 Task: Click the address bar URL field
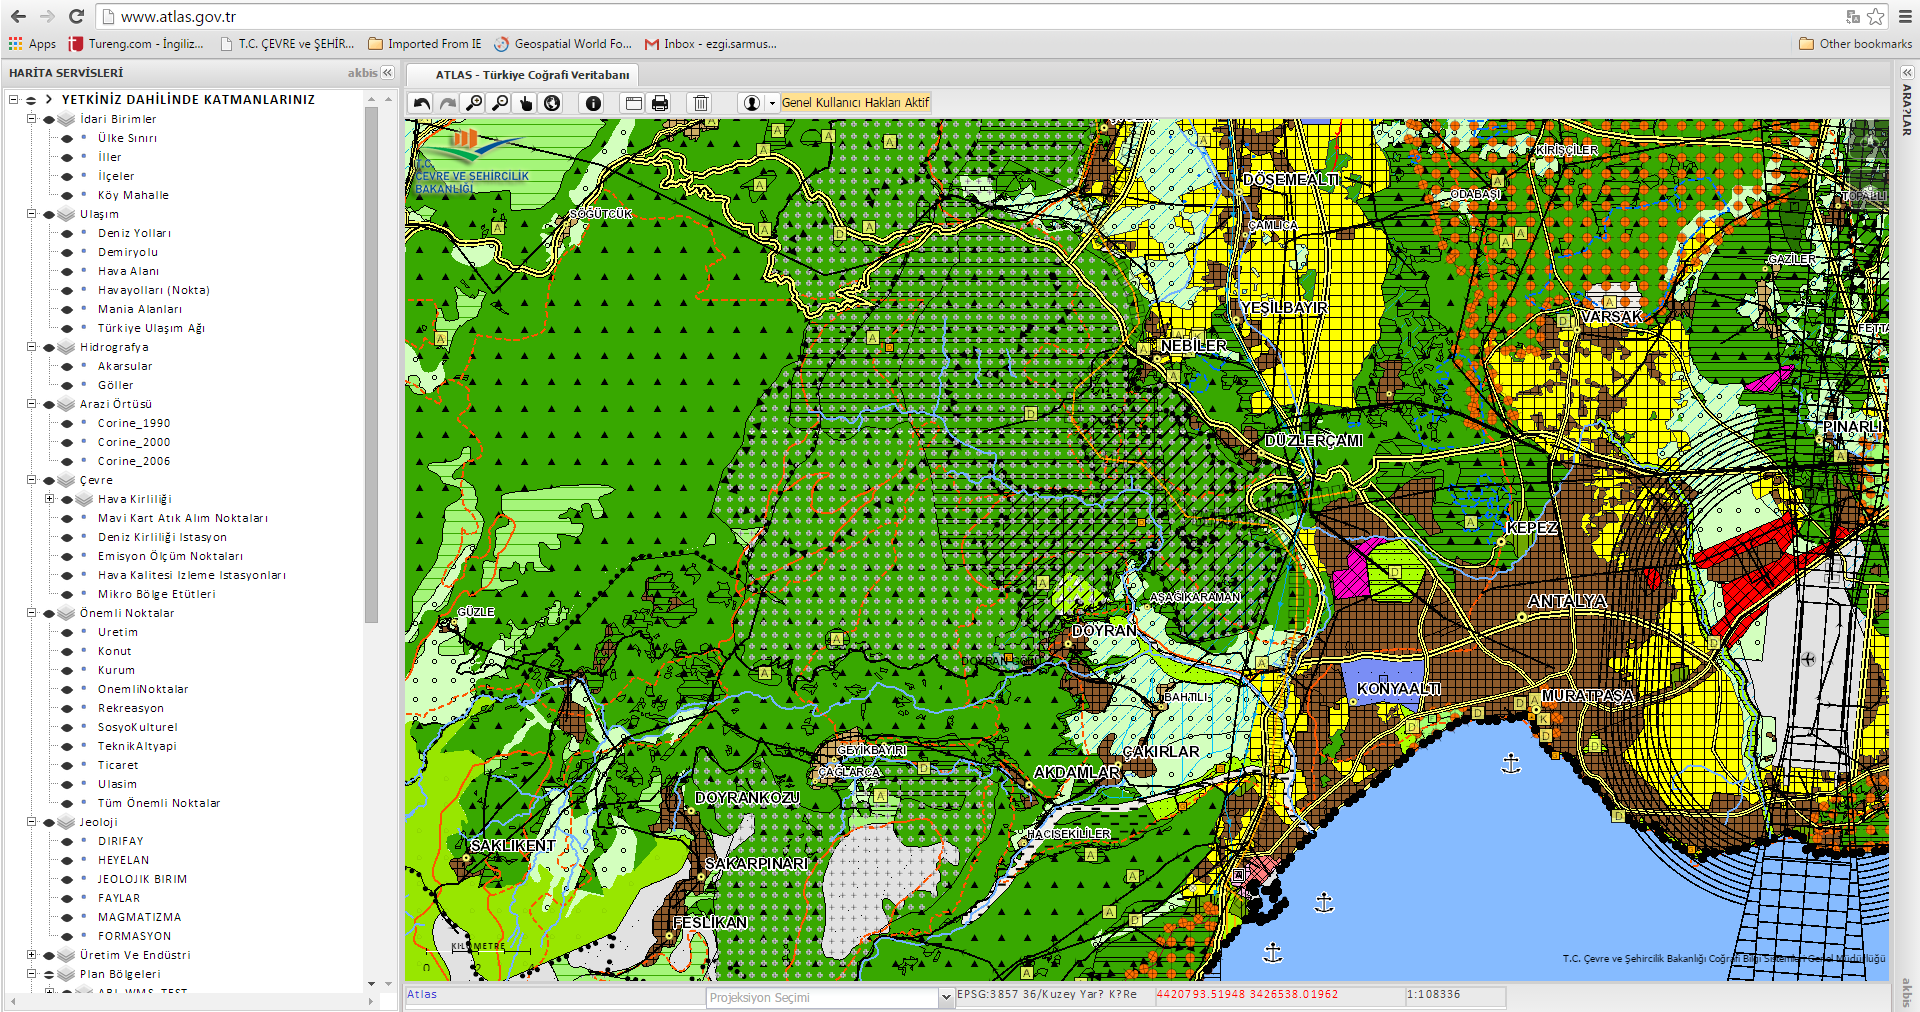[x=970, y=16]
